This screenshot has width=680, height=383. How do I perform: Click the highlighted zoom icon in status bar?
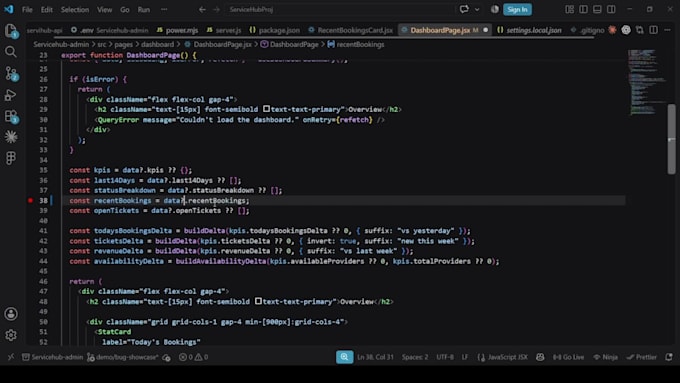pyautogui.click(x=344, y=357)
